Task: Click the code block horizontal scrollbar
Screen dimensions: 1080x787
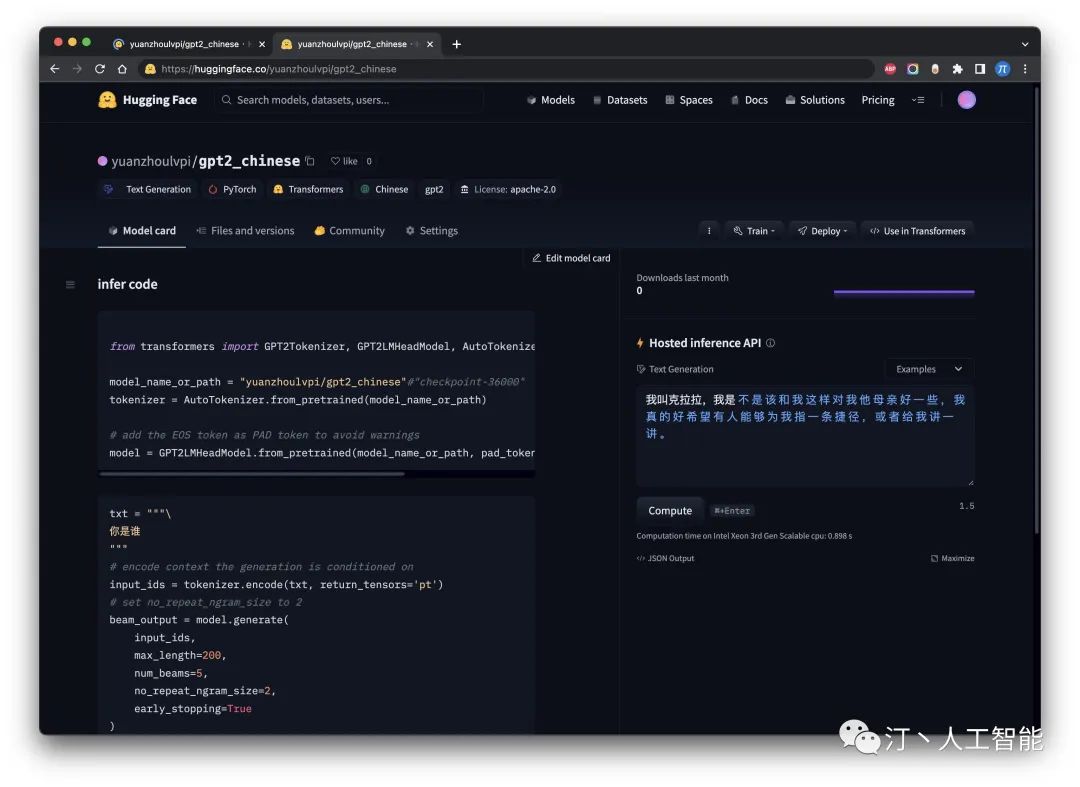Action: pos(252,474)
